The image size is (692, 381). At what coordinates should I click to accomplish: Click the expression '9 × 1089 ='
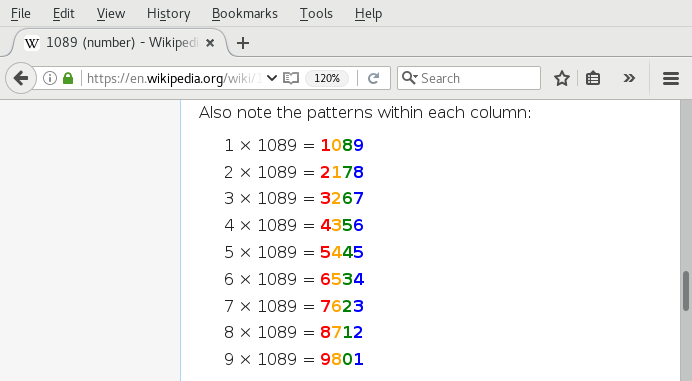click(x=269, y=359)
